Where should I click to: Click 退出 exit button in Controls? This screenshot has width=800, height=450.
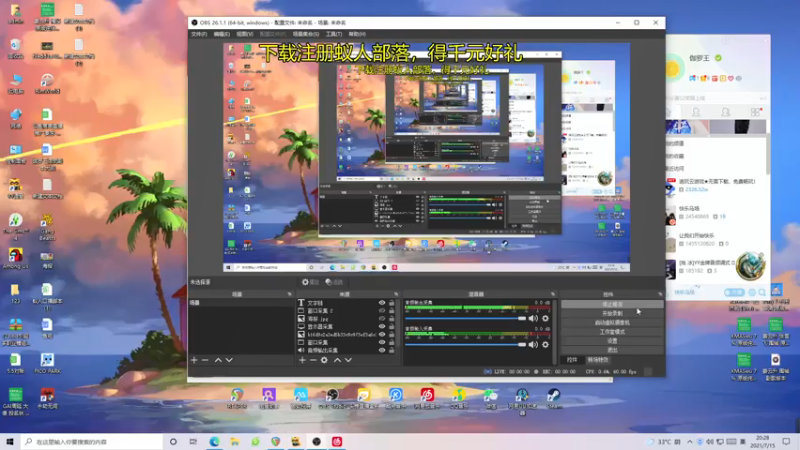click(x=612, y=350)
